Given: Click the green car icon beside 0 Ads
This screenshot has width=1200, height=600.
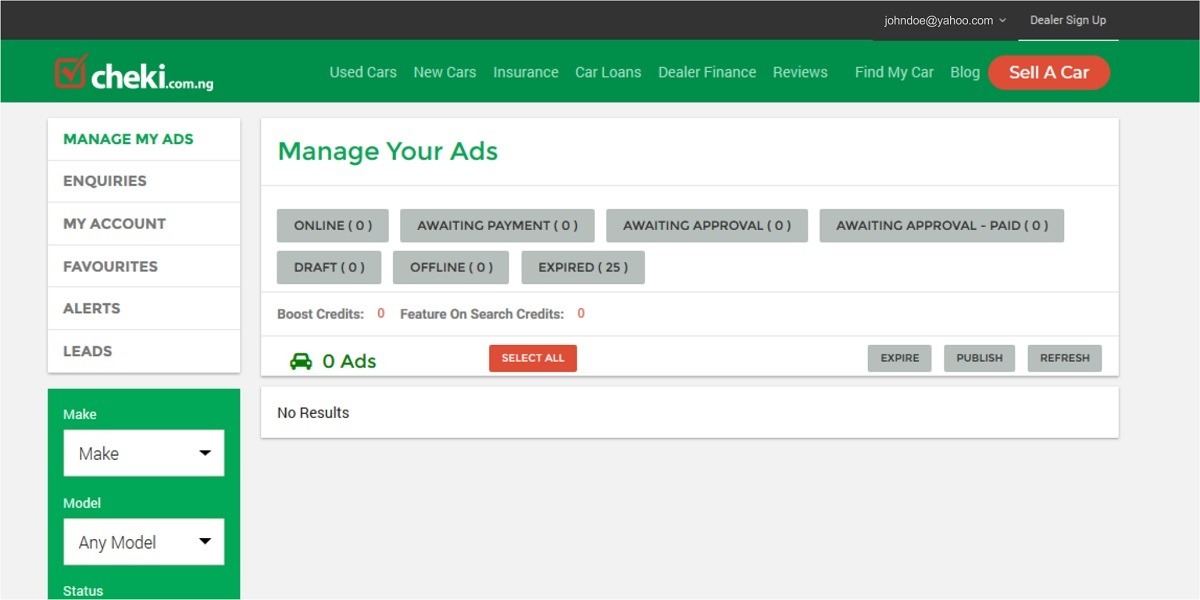Looking at the screenshot, I should 300,361.
